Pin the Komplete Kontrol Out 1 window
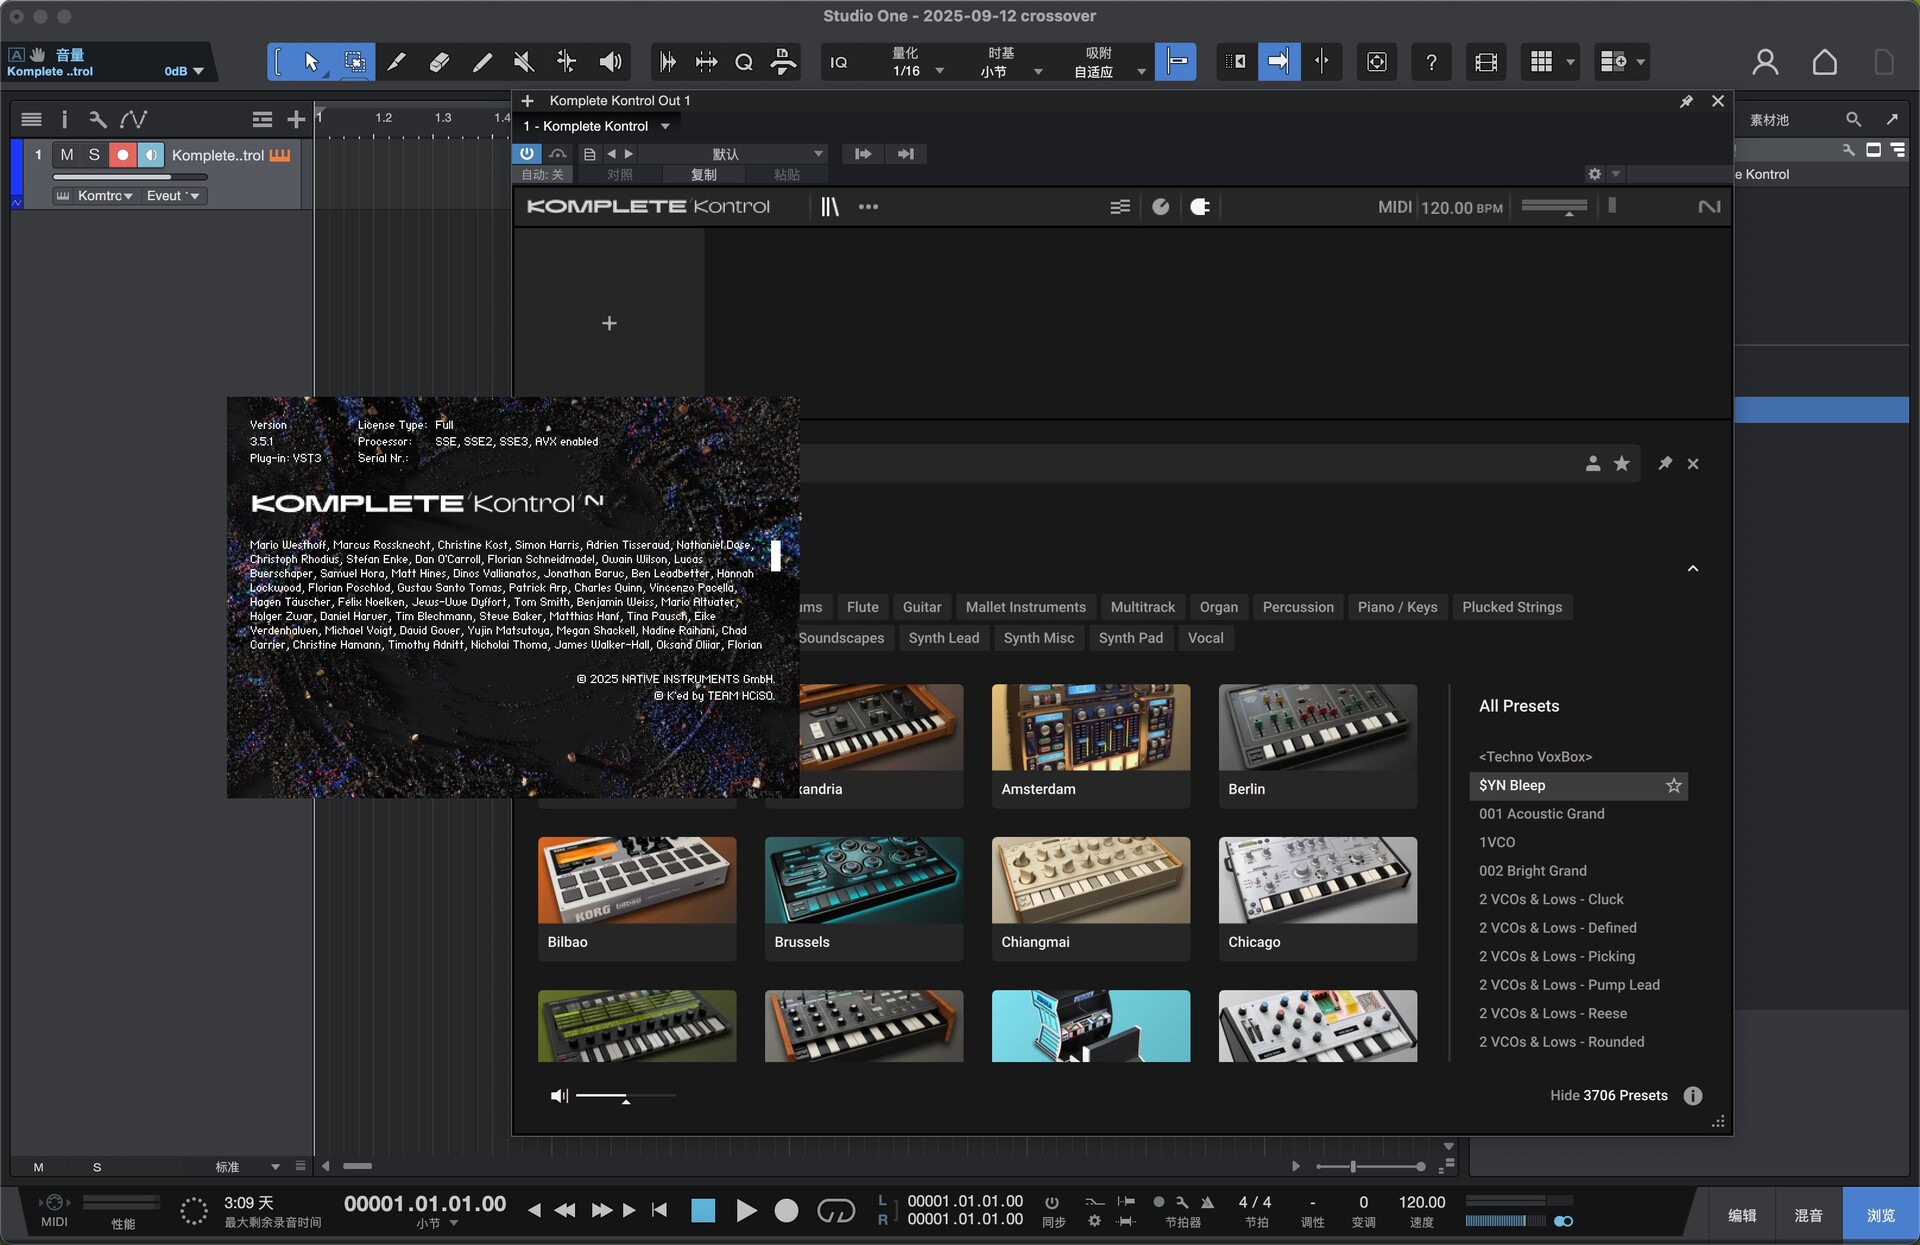The image size is (1920, 1245). tap(1686, 101)
